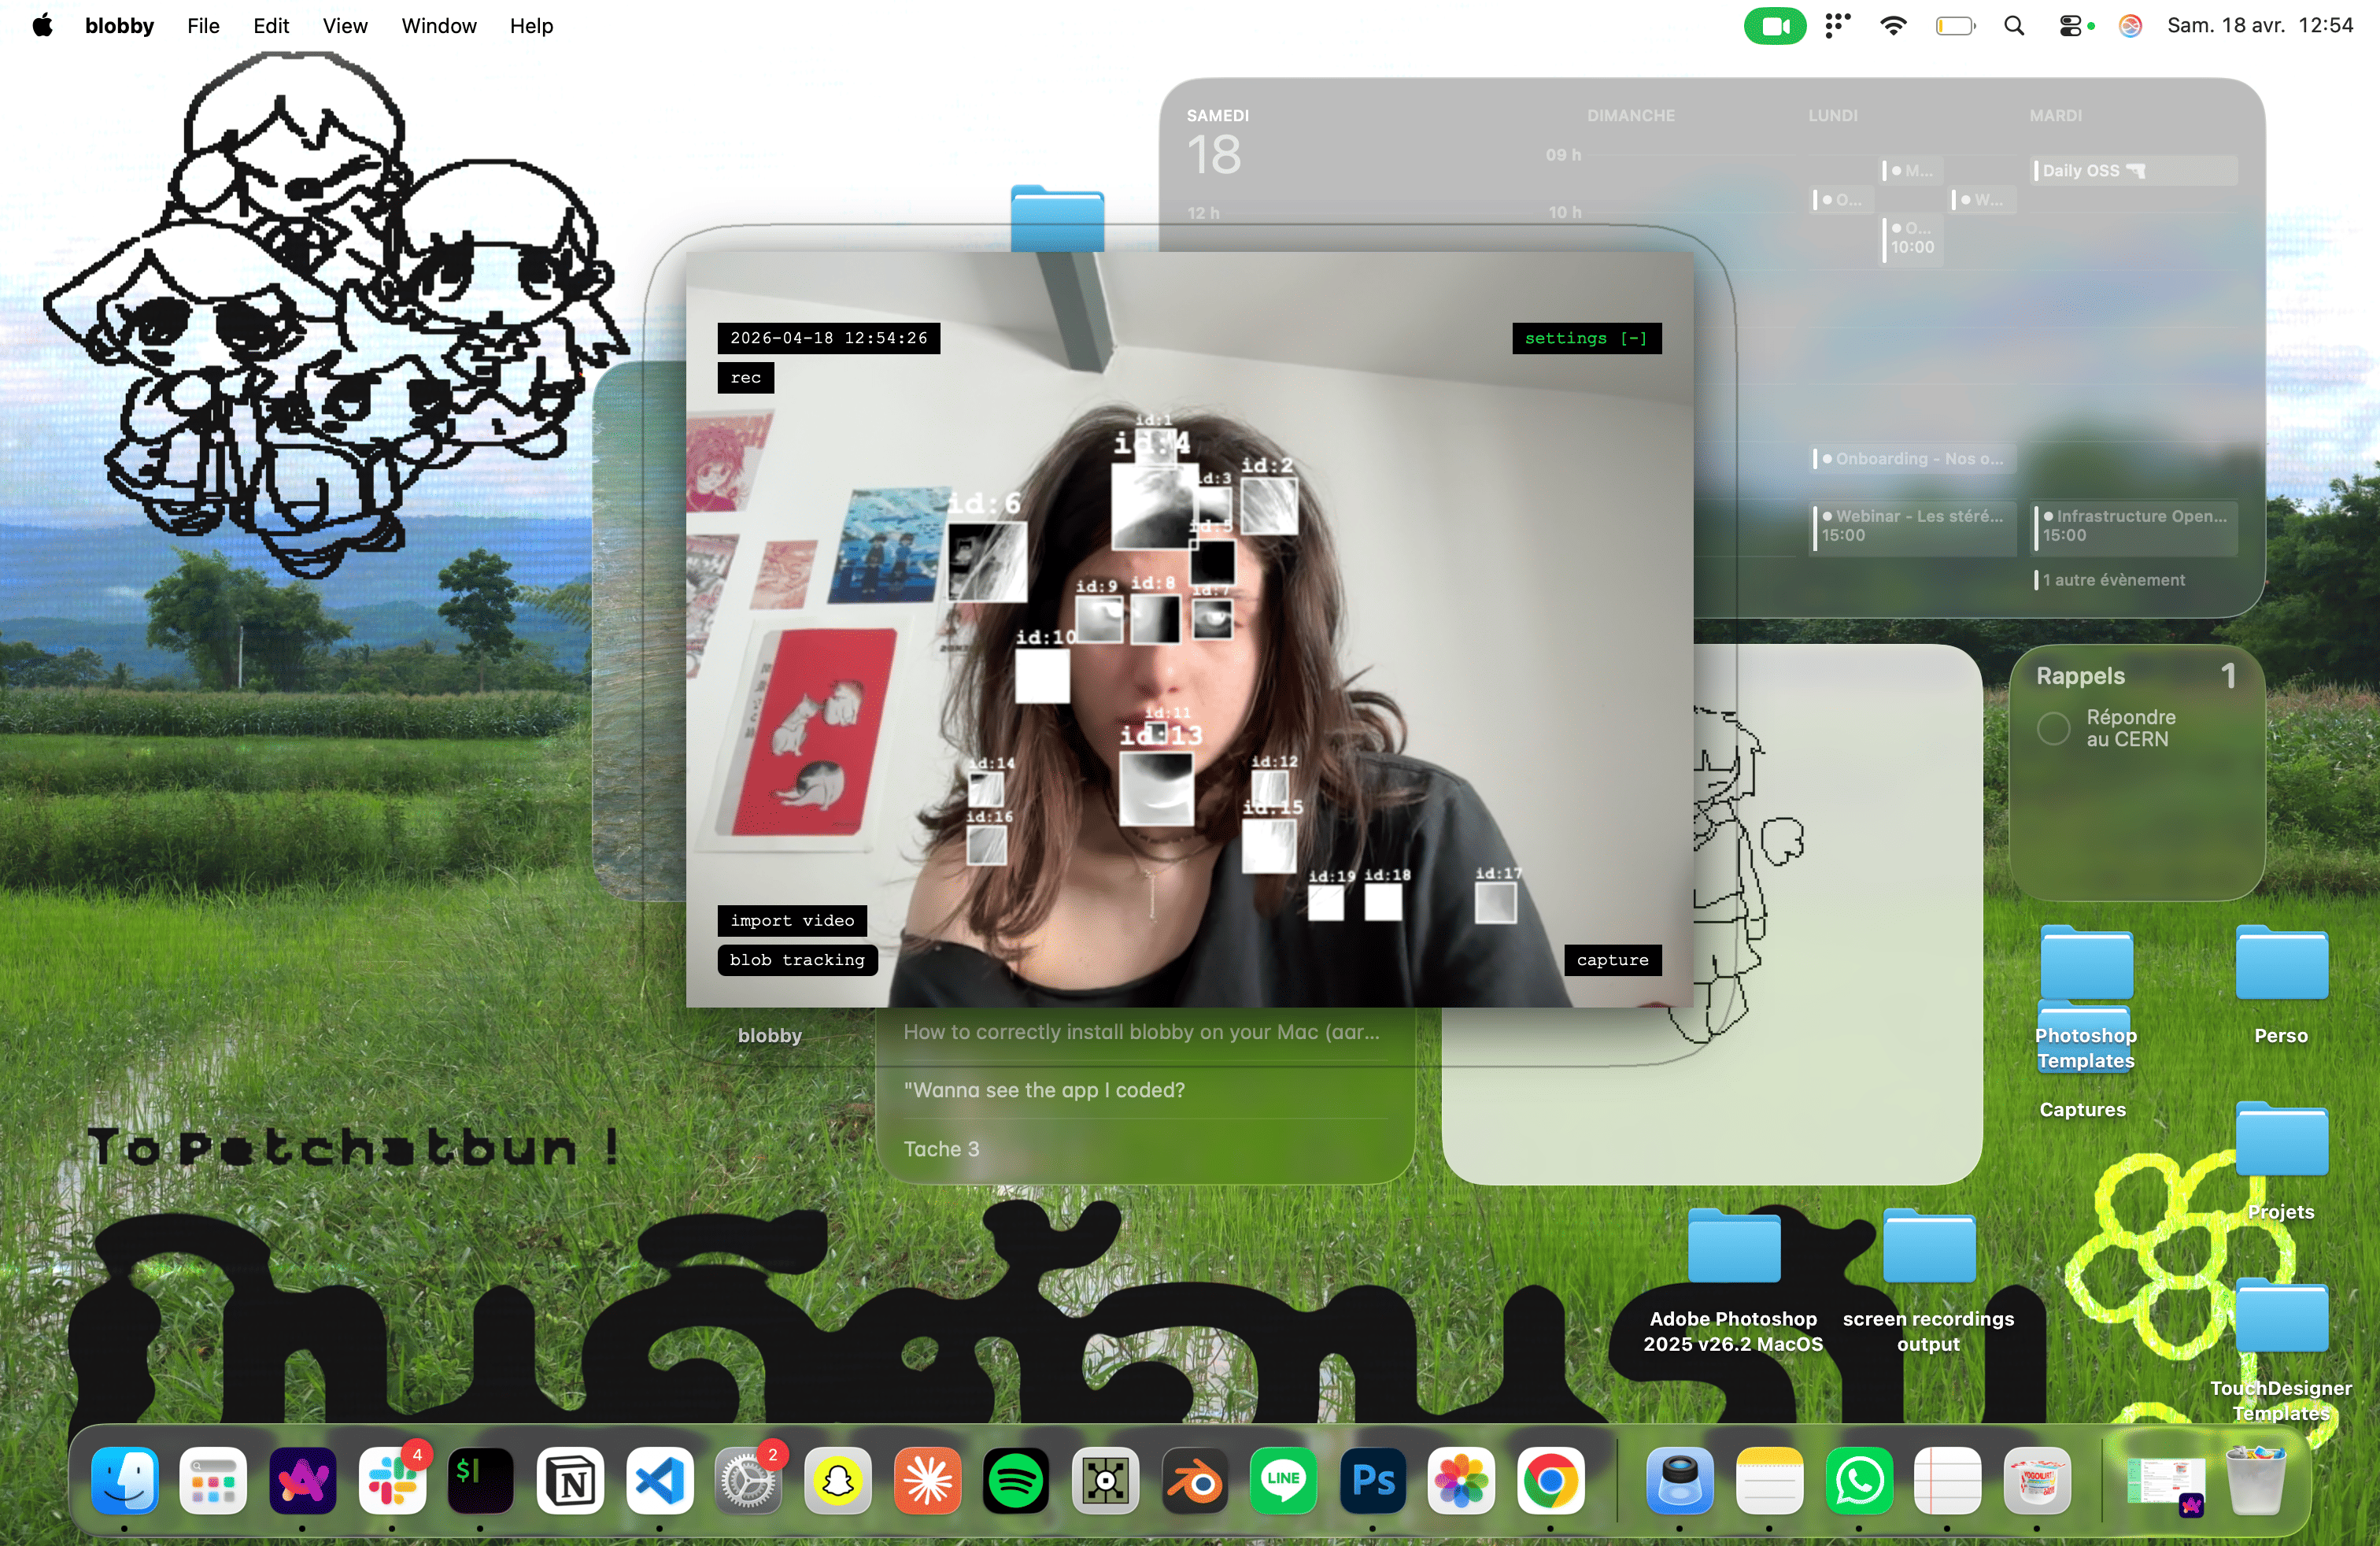The image size is (2380, 1546).
Task: Click the green FaceTime camera indicator
Action: point(1774,26)
